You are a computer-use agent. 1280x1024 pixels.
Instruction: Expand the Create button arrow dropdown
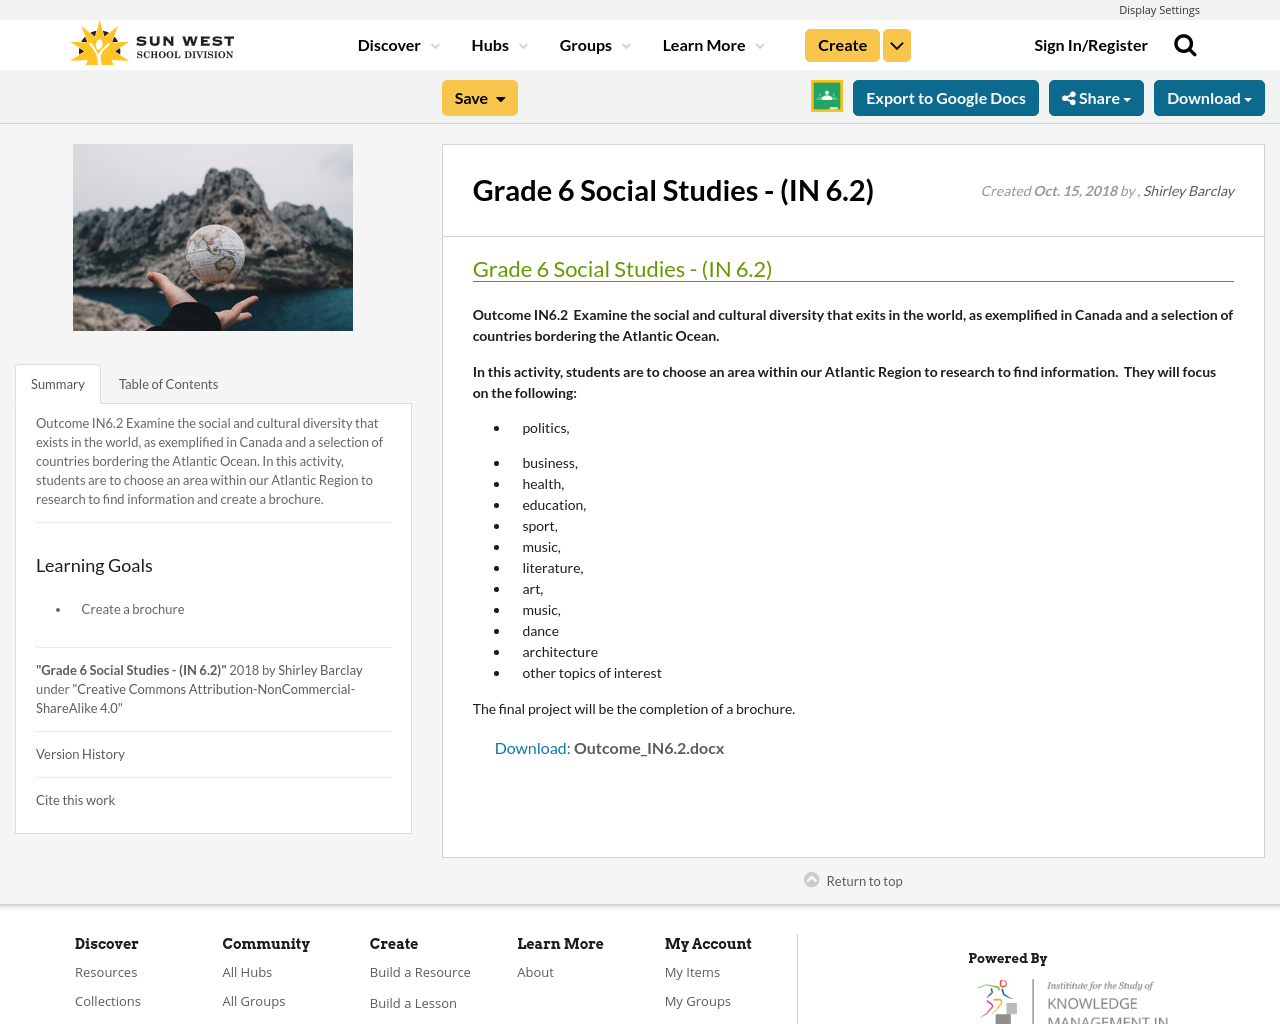tap(897, 46)
